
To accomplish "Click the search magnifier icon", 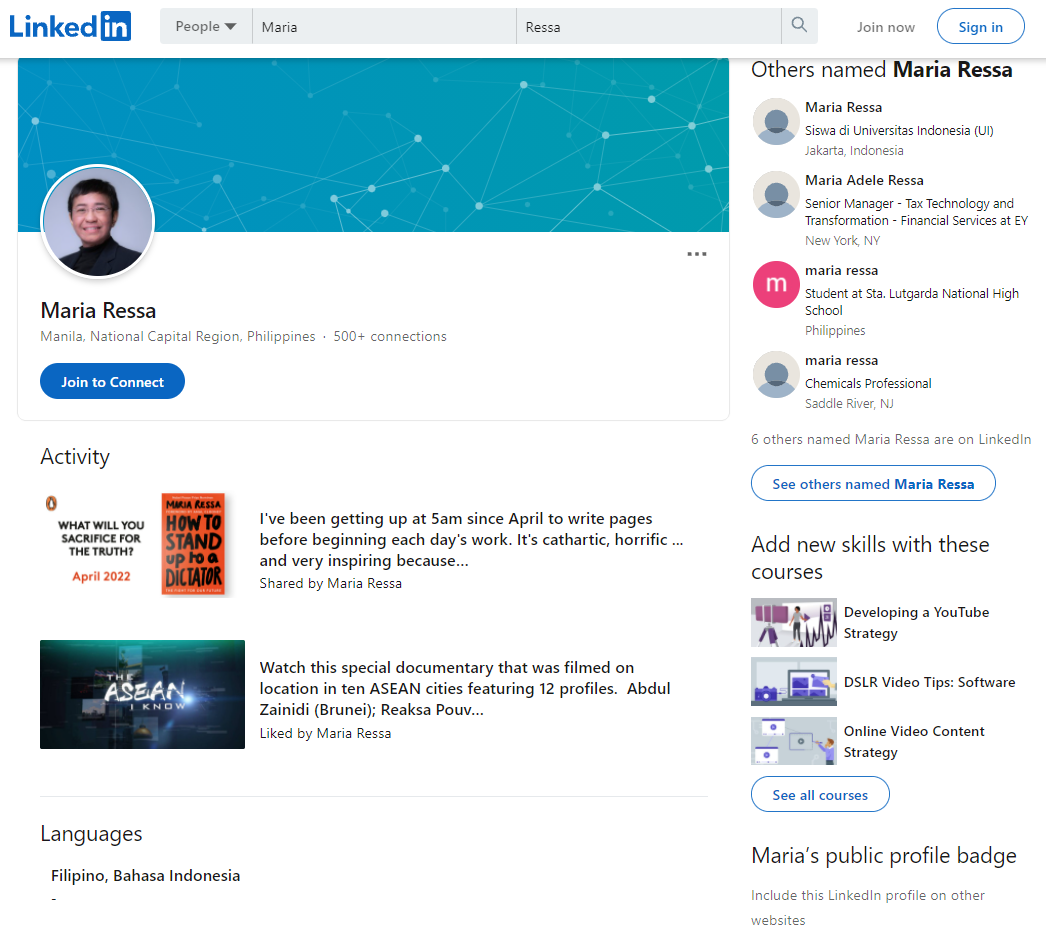I will tap(799, 26).
